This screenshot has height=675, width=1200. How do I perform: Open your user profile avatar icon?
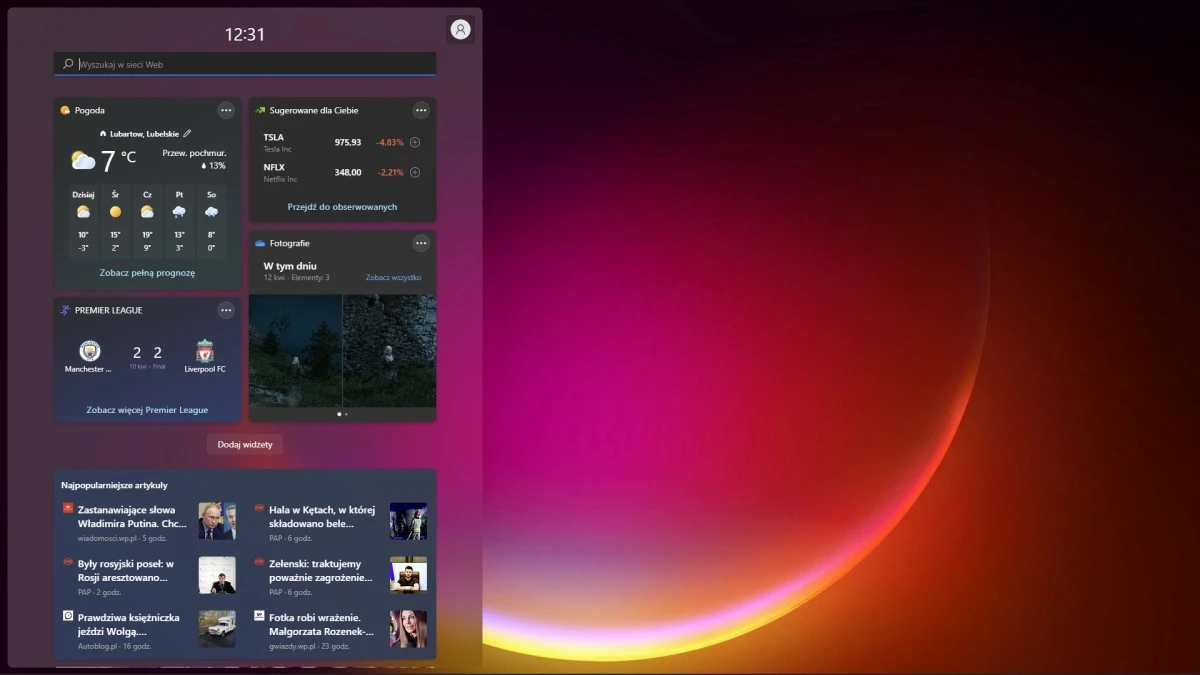460,29
